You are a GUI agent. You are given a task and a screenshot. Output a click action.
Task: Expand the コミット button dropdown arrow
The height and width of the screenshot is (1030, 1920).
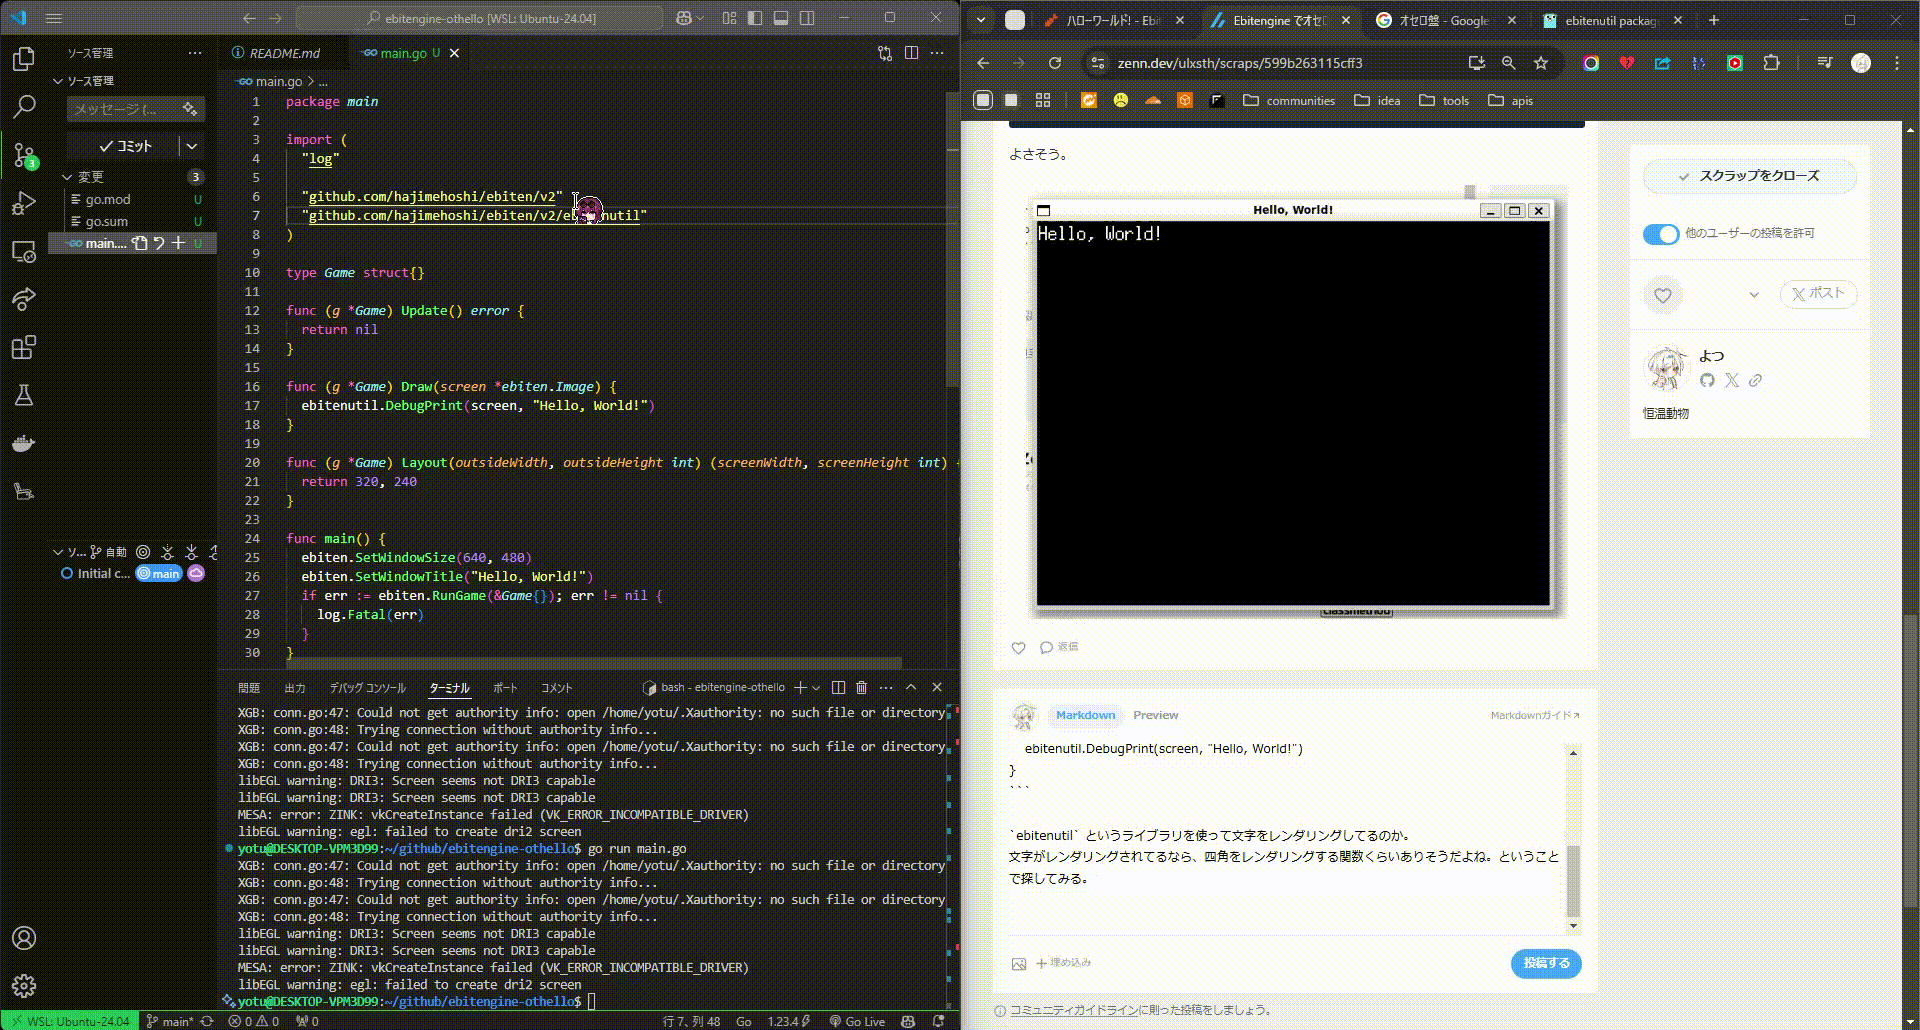coord(191,146)
